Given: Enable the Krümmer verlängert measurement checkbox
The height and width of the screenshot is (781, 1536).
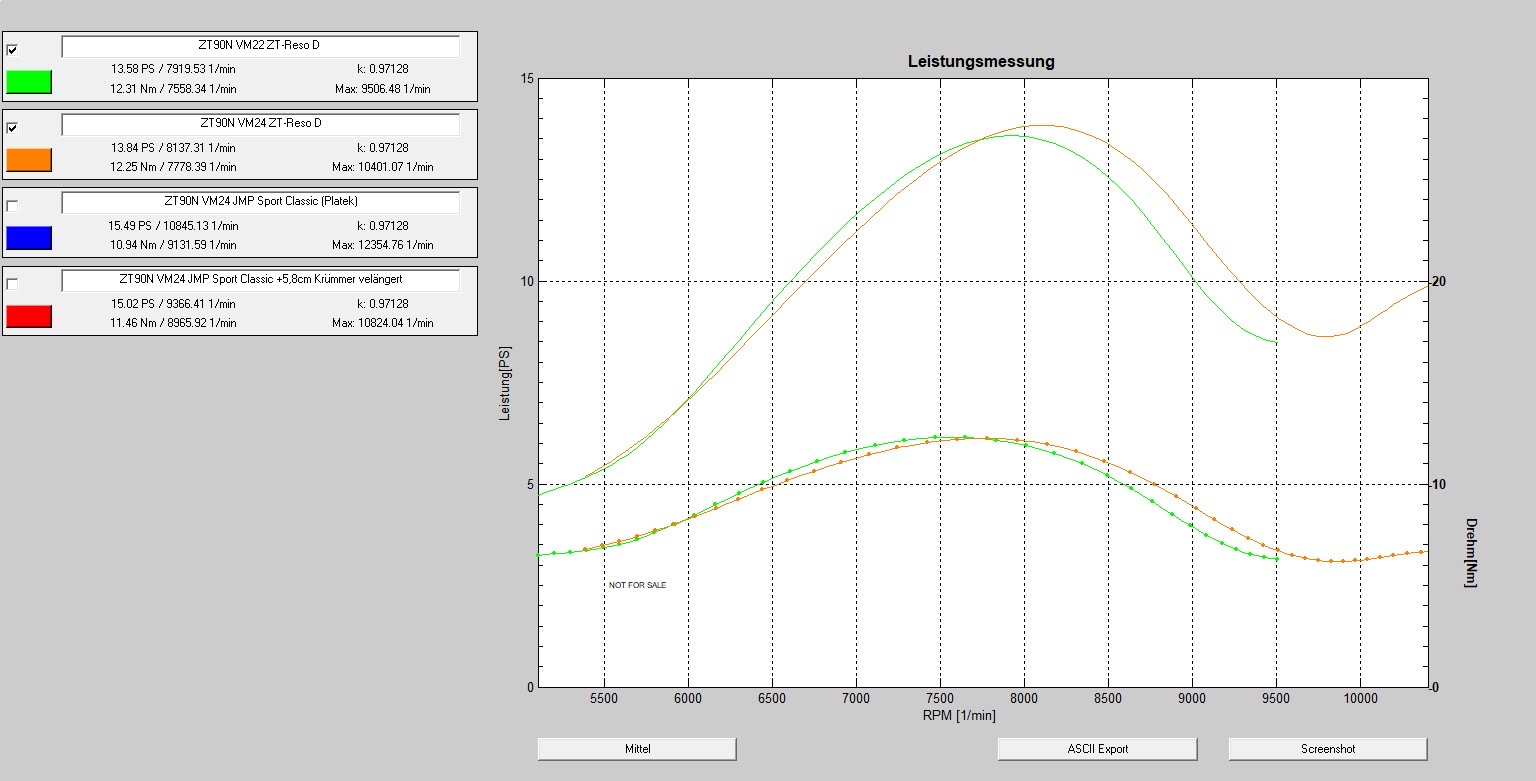Looking at the screenshot, I should (12, 284).
